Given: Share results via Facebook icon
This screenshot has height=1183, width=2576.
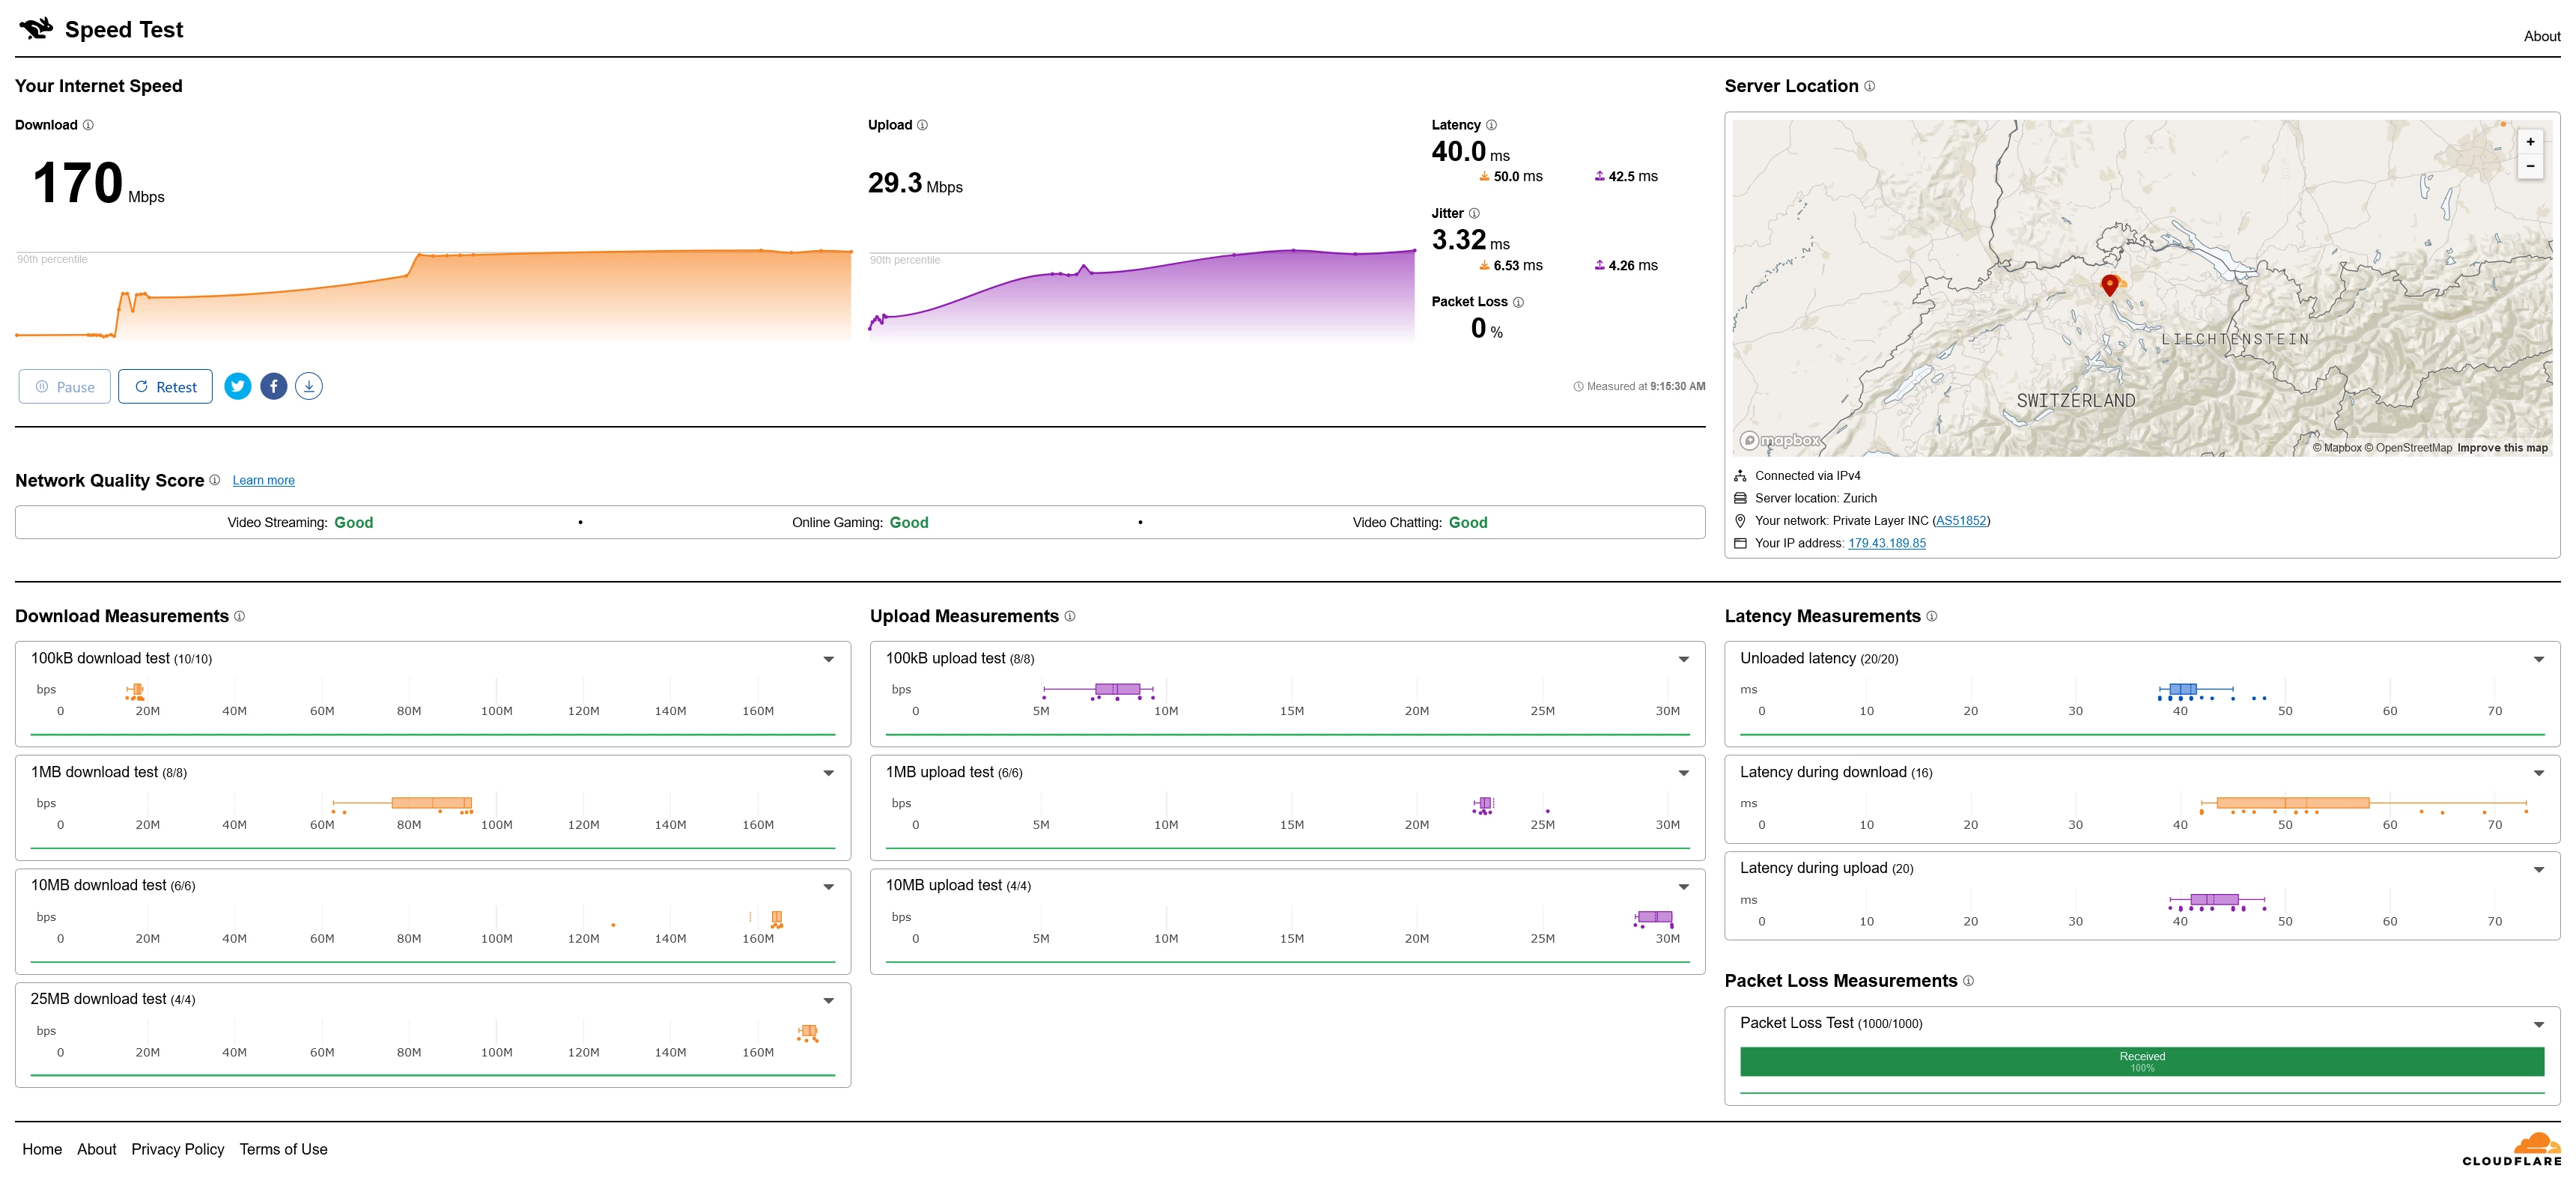Looking at the screenshot, I should 273,386.
